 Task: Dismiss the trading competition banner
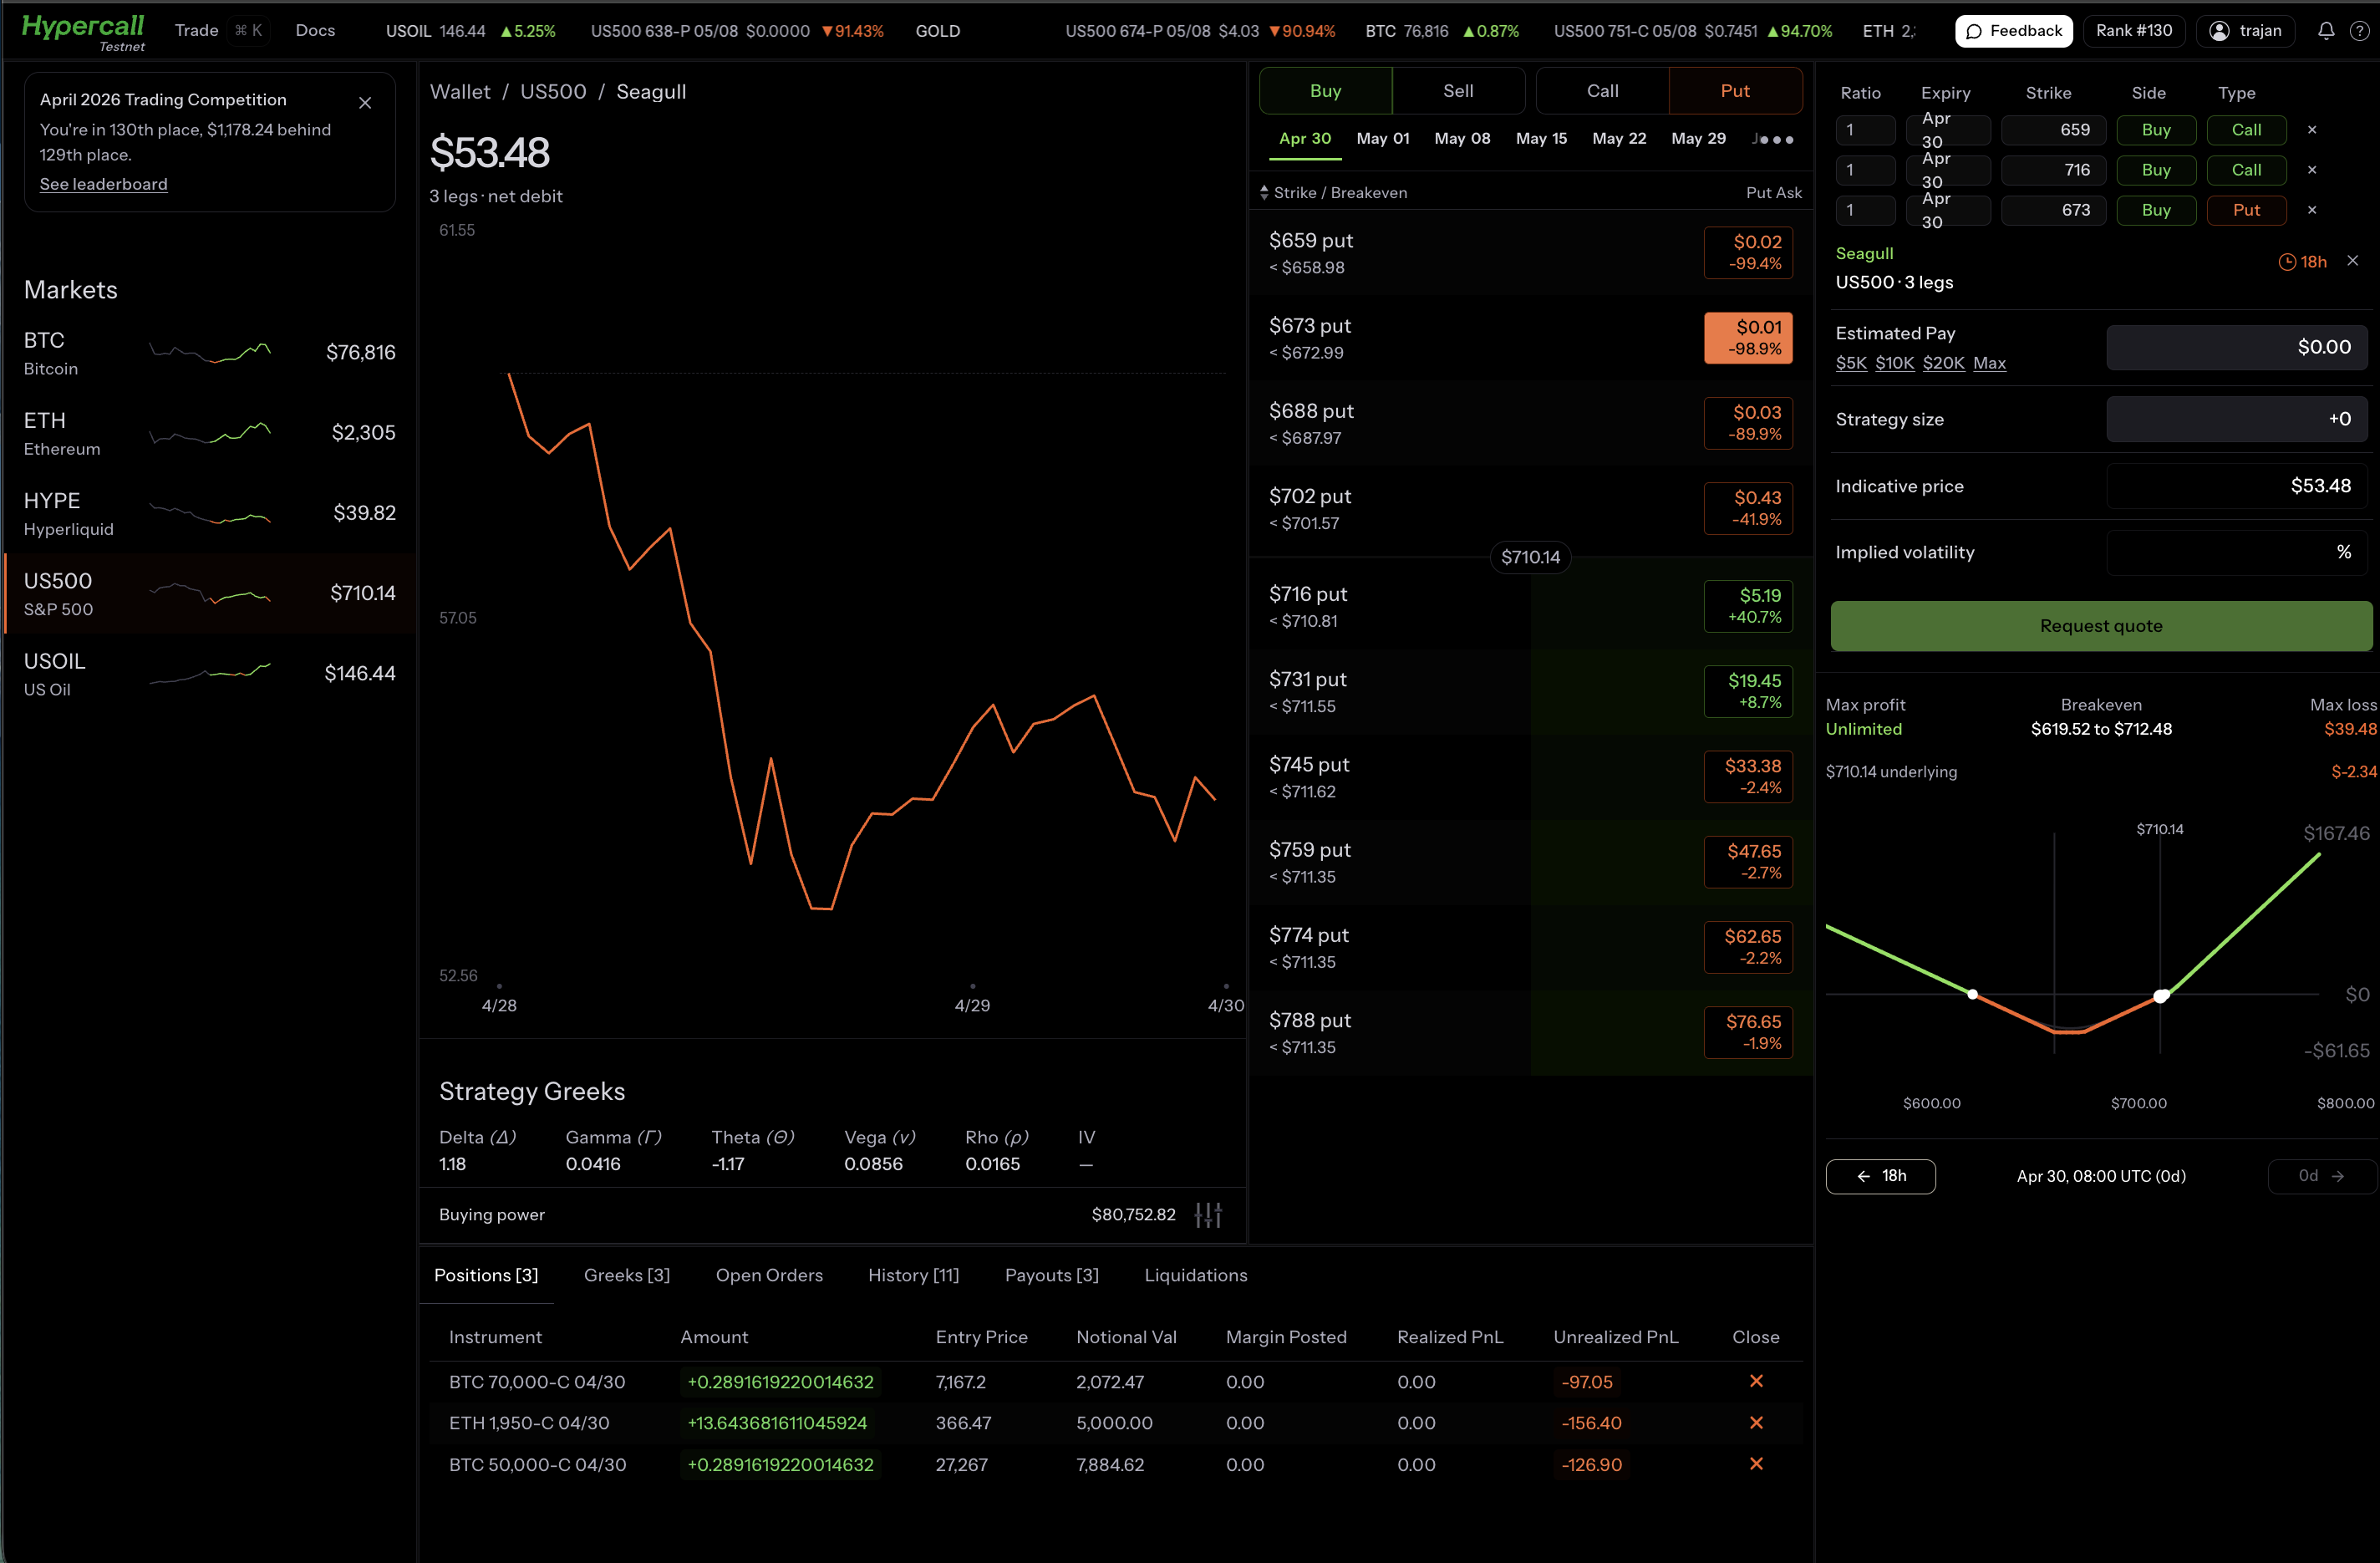pyautogui.click(x=365, y=103)
